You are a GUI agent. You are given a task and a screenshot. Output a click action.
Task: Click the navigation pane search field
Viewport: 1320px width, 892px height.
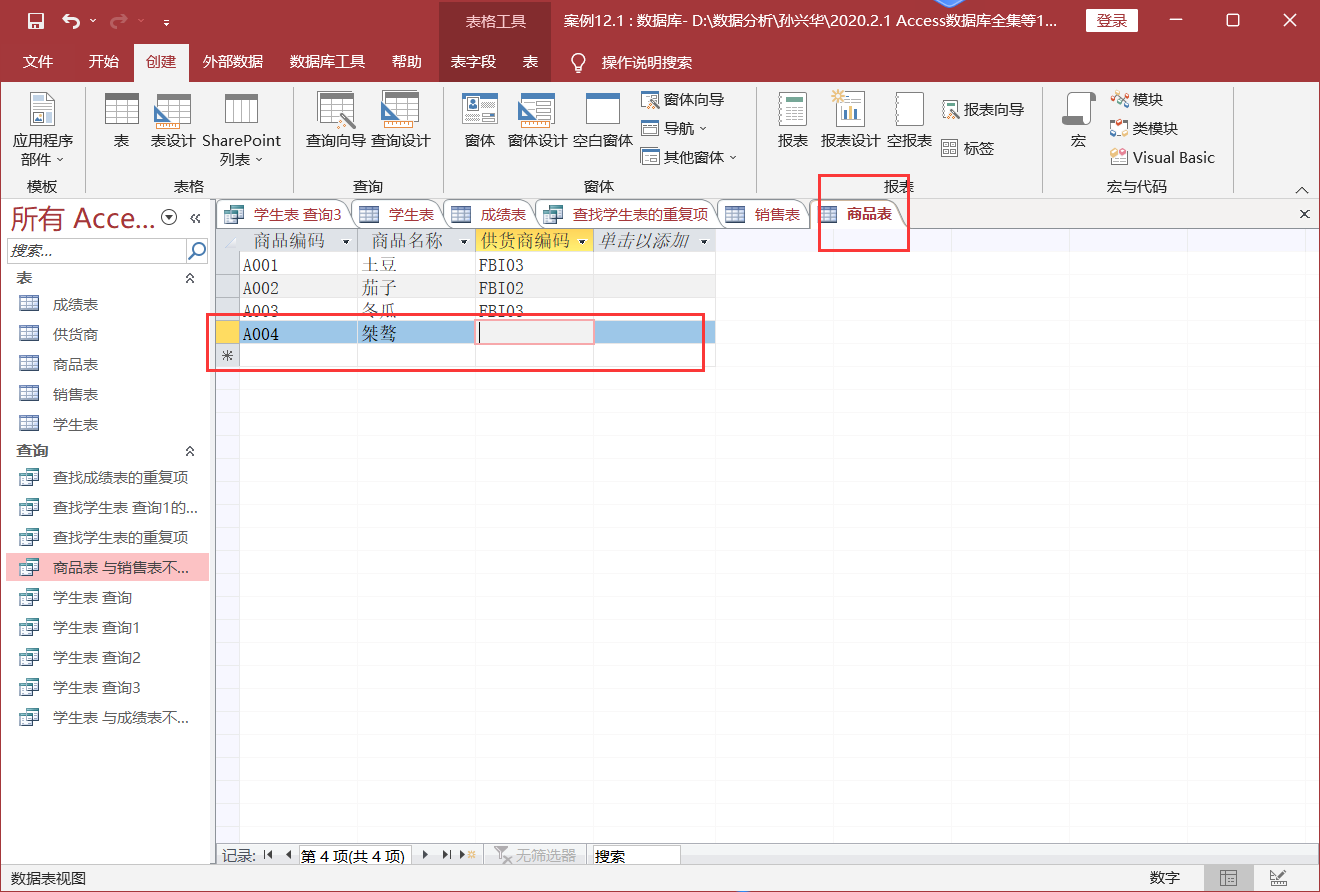point(97,250)
